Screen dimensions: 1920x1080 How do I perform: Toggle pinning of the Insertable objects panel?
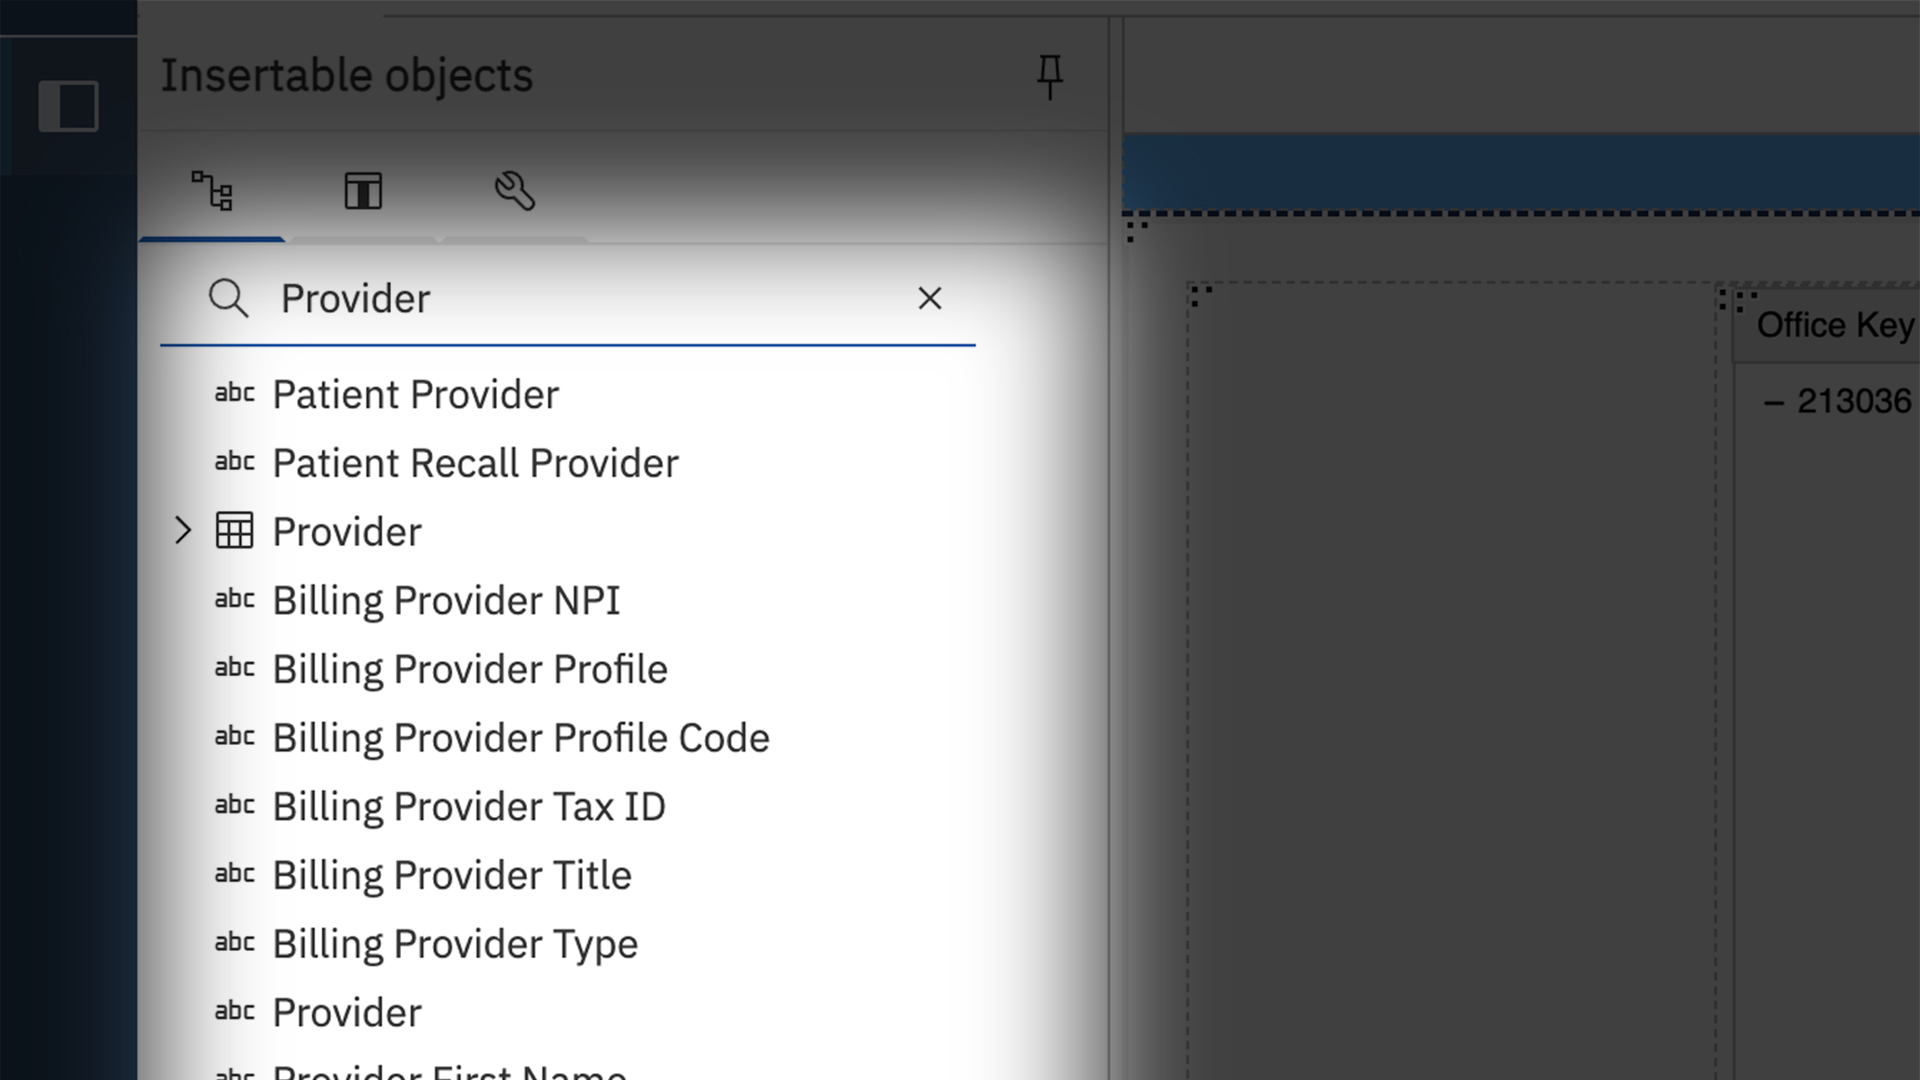point(1050,76)
